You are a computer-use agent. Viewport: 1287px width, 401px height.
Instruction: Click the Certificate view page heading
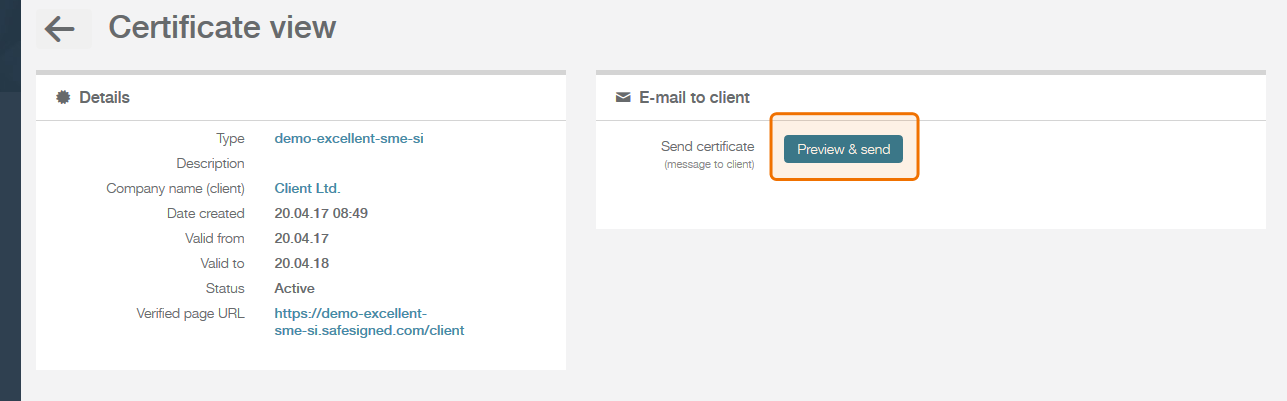[x=222, y=28]
